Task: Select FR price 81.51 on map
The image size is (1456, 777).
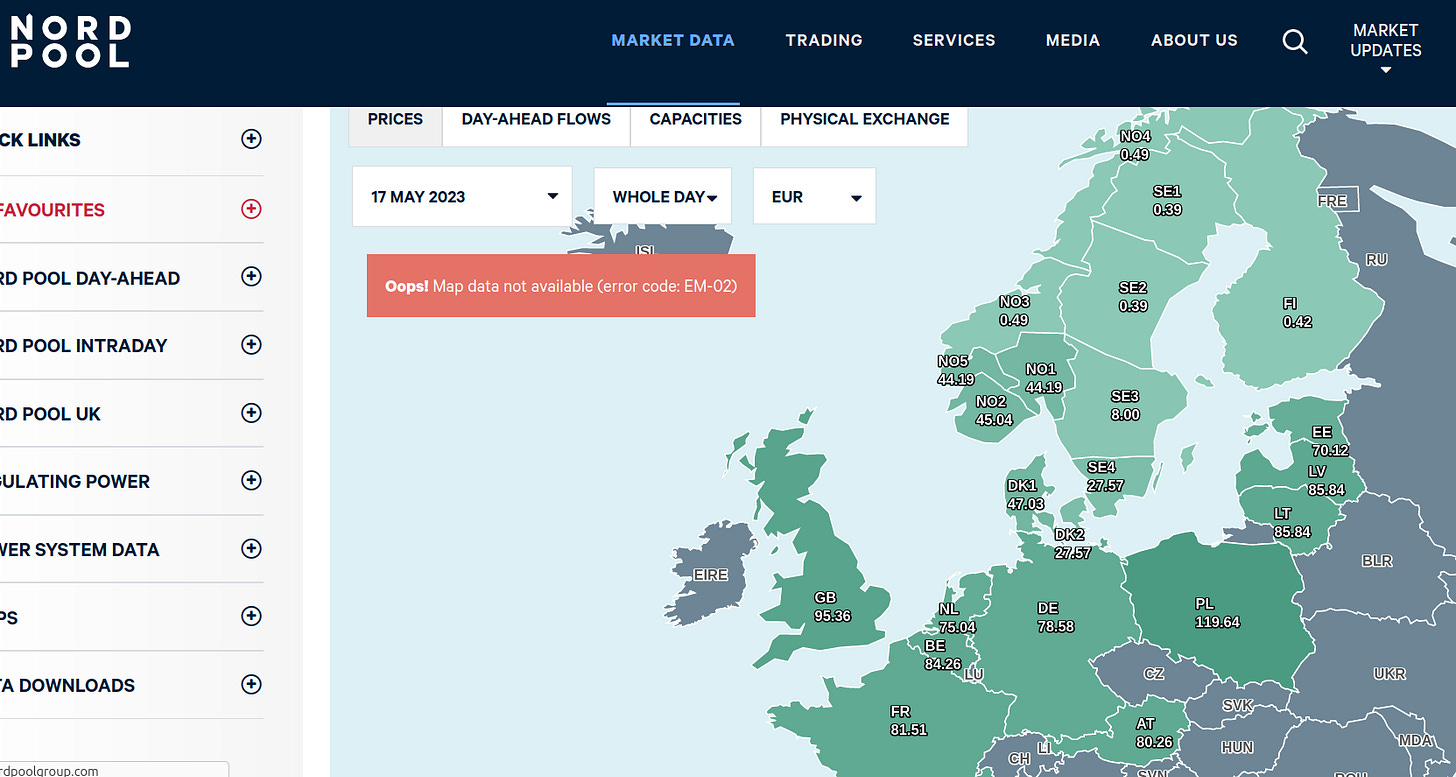Action: tap(908, 730)
